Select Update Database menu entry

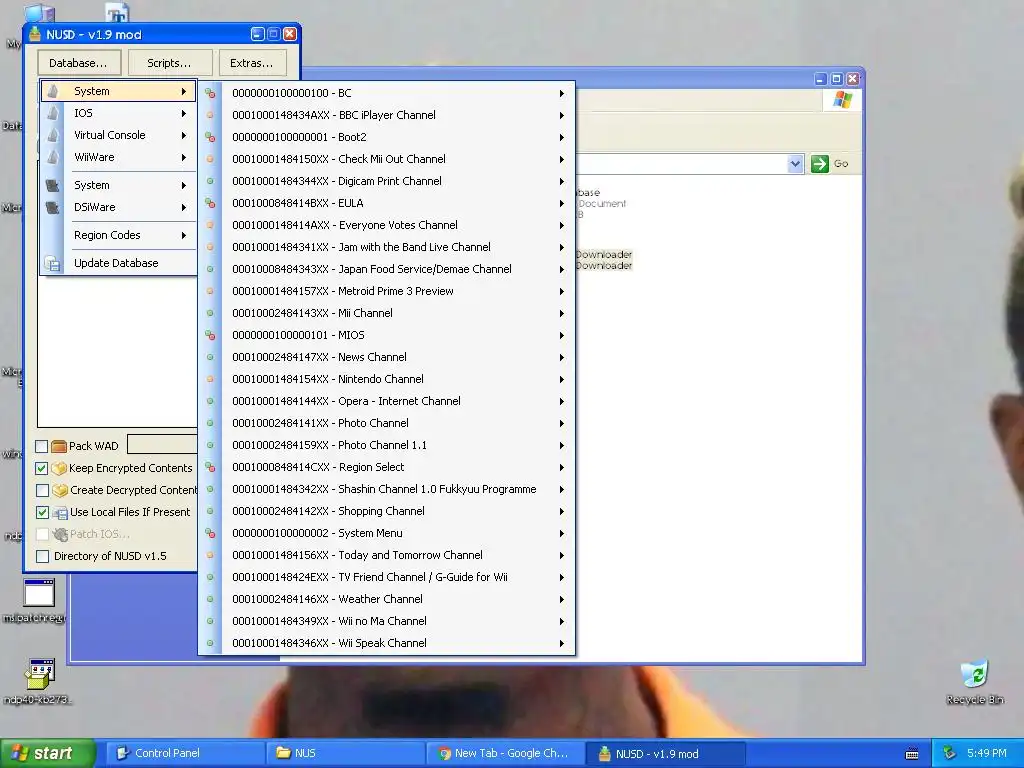point(118,263)
